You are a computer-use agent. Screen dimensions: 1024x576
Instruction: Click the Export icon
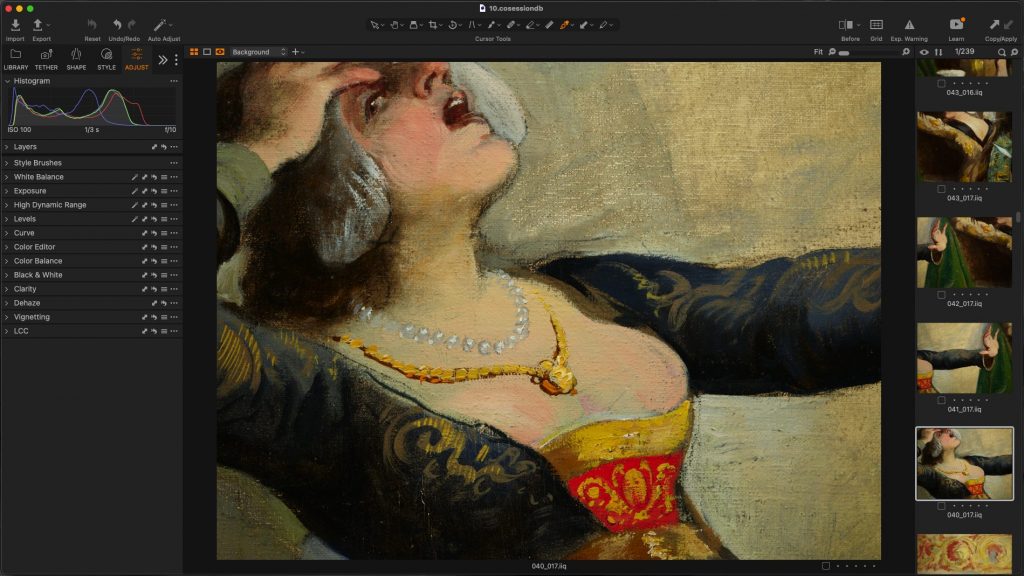tap(38, 25)
